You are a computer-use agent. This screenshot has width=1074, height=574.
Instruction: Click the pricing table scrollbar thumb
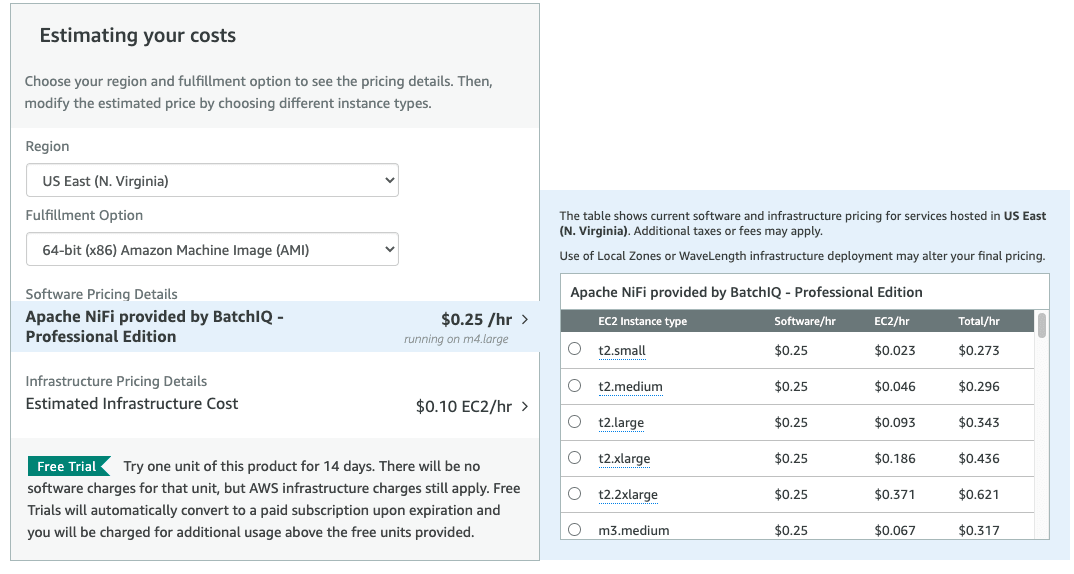(1042, 325)
